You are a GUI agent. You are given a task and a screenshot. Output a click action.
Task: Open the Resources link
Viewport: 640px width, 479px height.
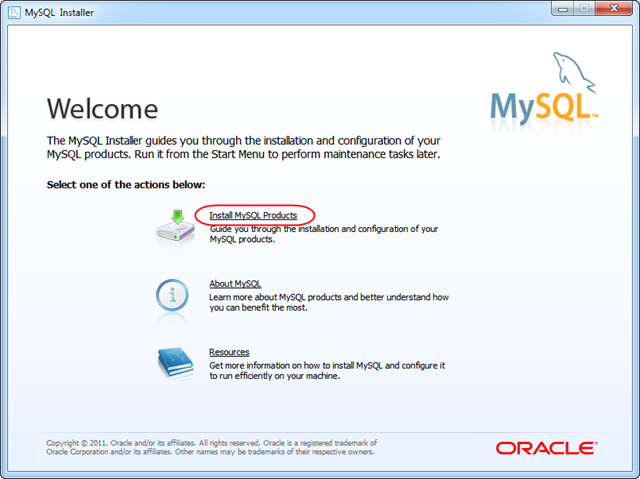coord(229,352)
